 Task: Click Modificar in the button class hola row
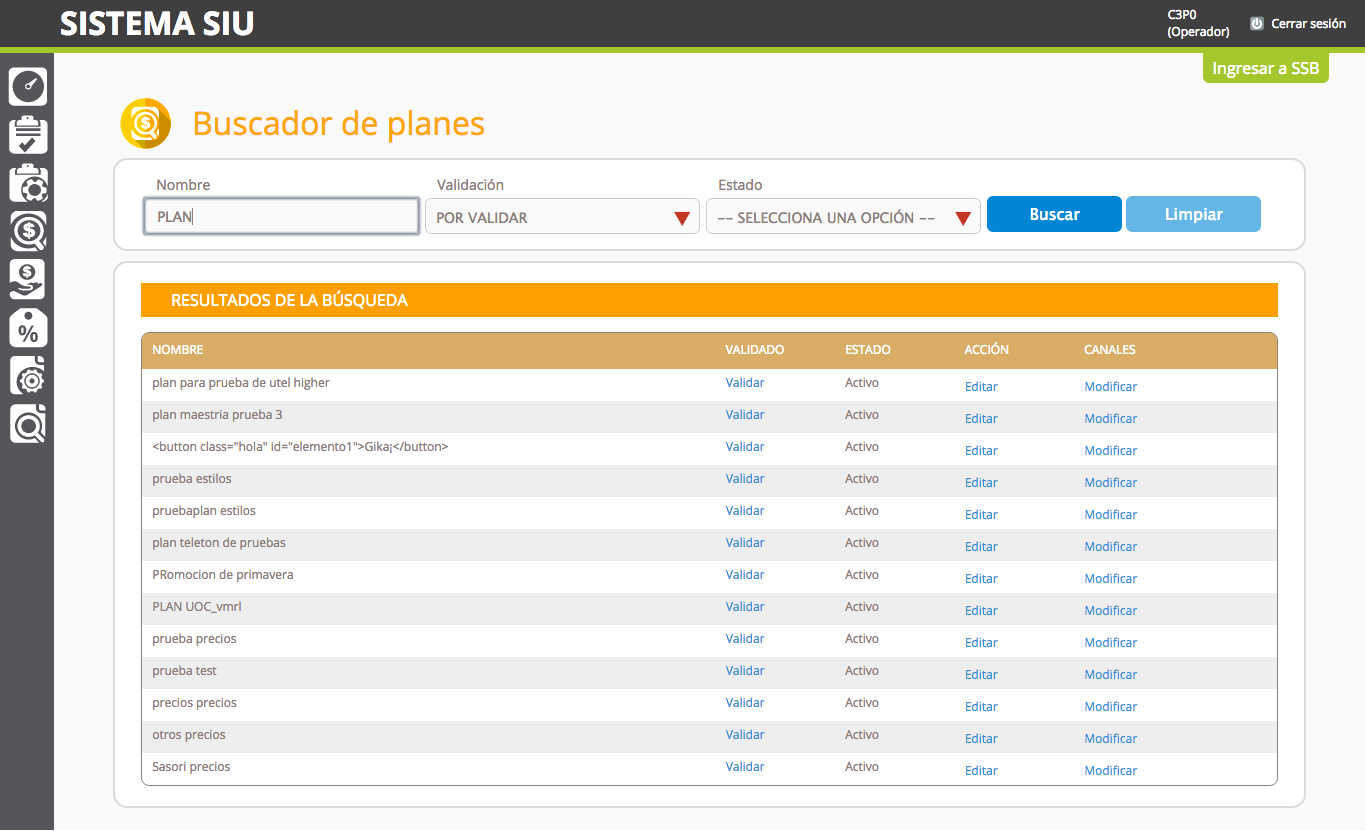point(1111,451)
